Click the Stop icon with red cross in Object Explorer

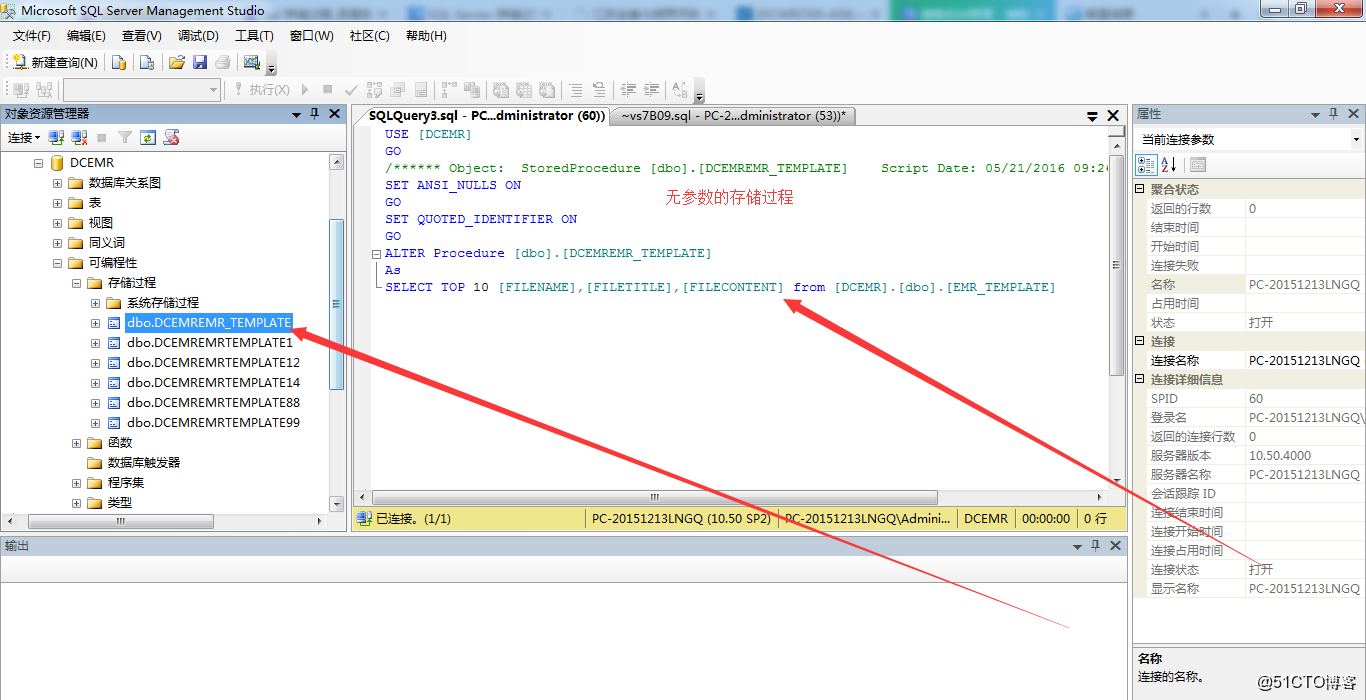pos(171,138)
